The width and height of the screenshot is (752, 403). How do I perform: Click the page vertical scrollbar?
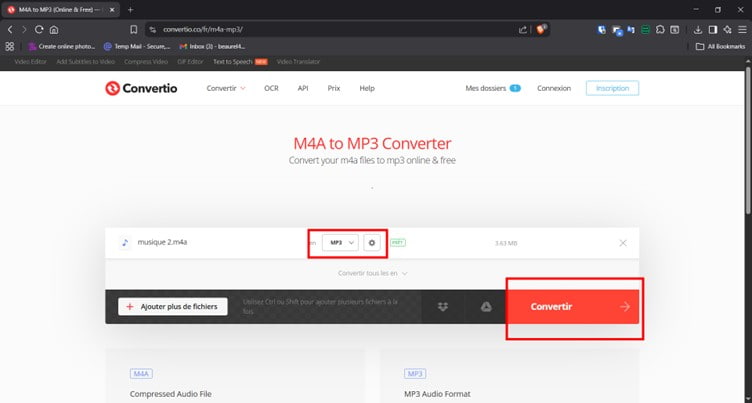[x=748, y=142]
